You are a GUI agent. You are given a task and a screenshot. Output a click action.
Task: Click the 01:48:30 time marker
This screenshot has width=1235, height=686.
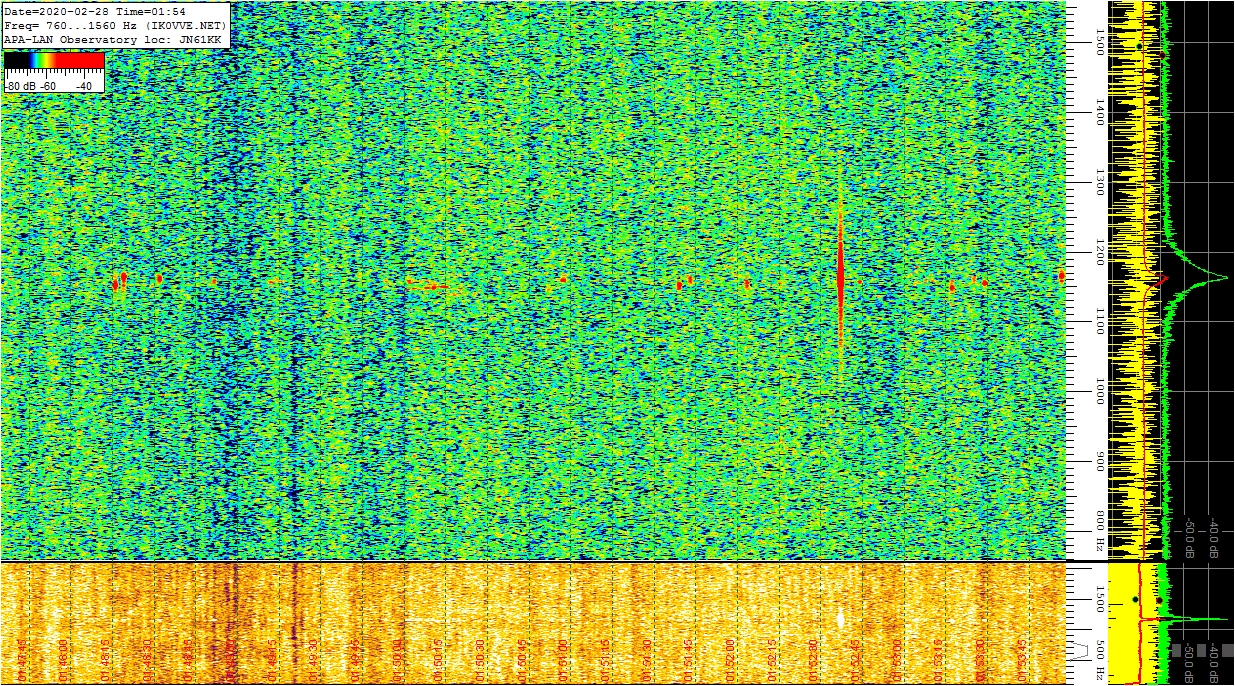pyautogui.click(x=149, y=658)
